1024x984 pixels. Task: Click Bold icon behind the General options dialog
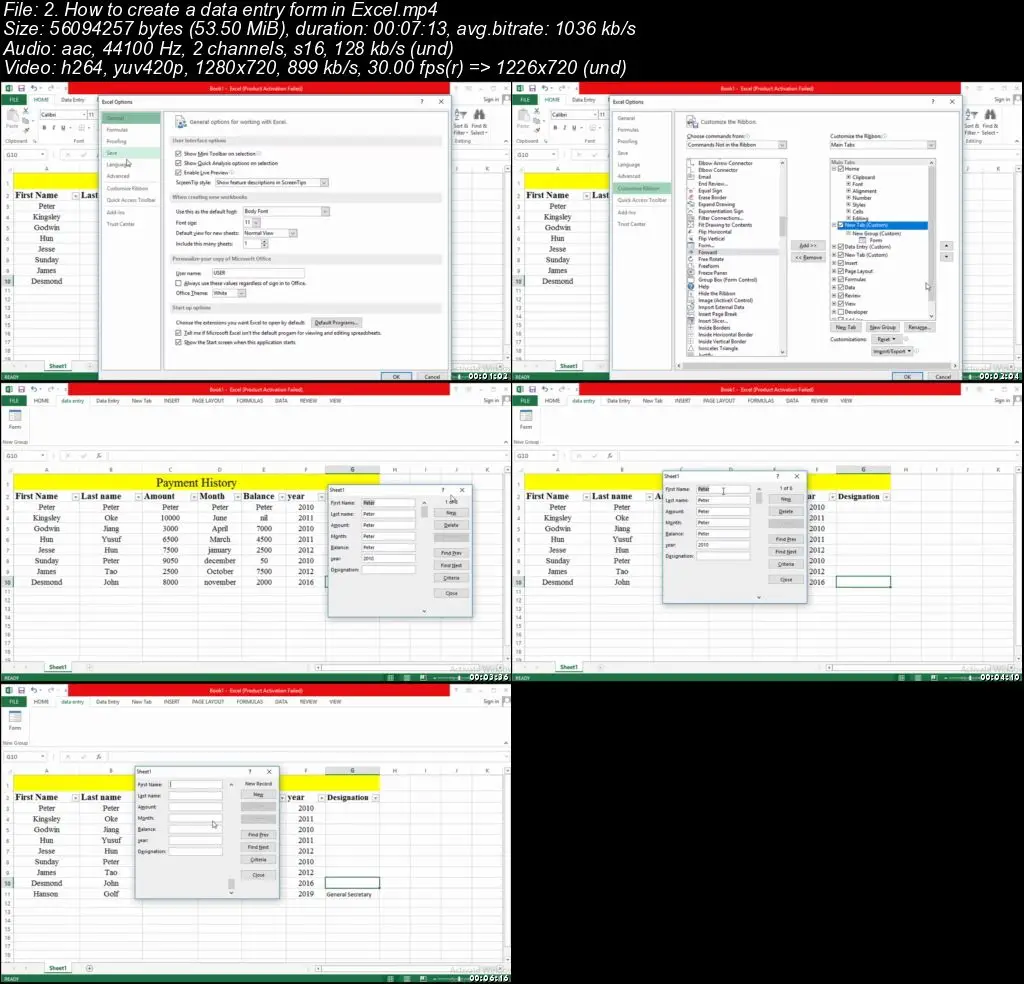point(44,128)
